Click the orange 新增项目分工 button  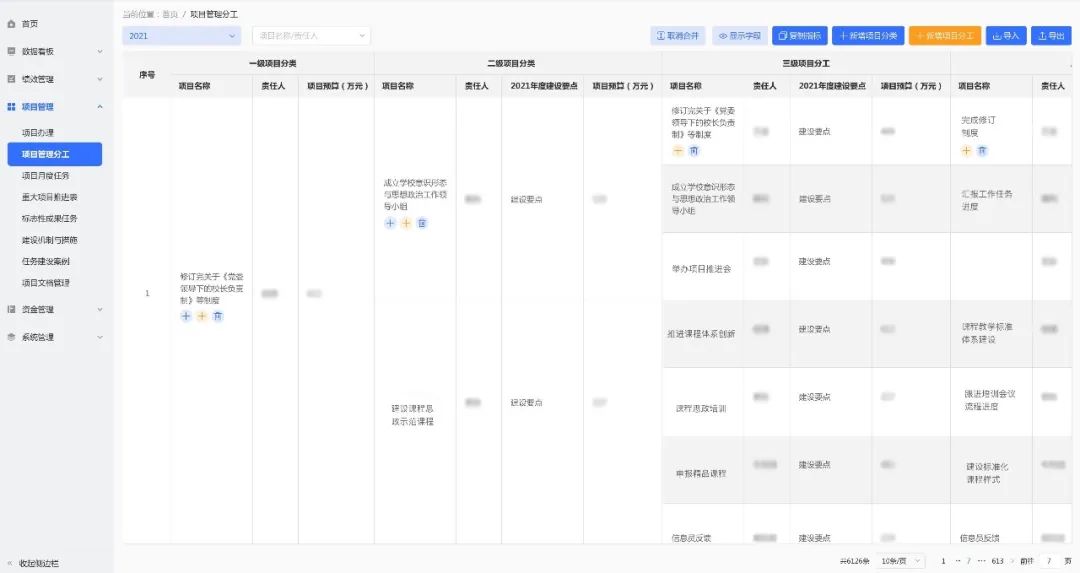coord(945,36)
